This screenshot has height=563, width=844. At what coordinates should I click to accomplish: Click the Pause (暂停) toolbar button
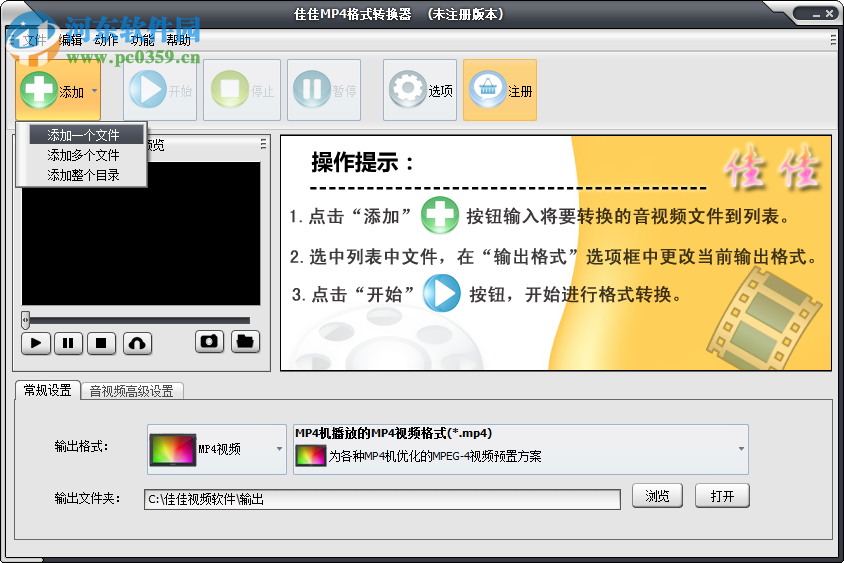[x=324, y=90]
